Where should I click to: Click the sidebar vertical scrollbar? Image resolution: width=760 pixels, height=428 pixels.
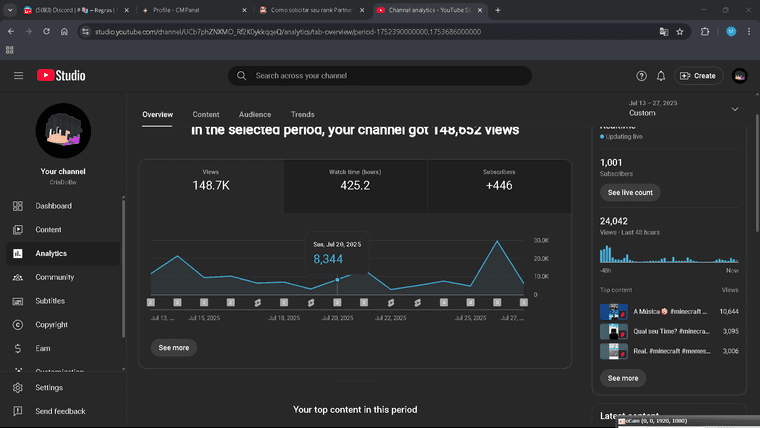tap(123, 267)
